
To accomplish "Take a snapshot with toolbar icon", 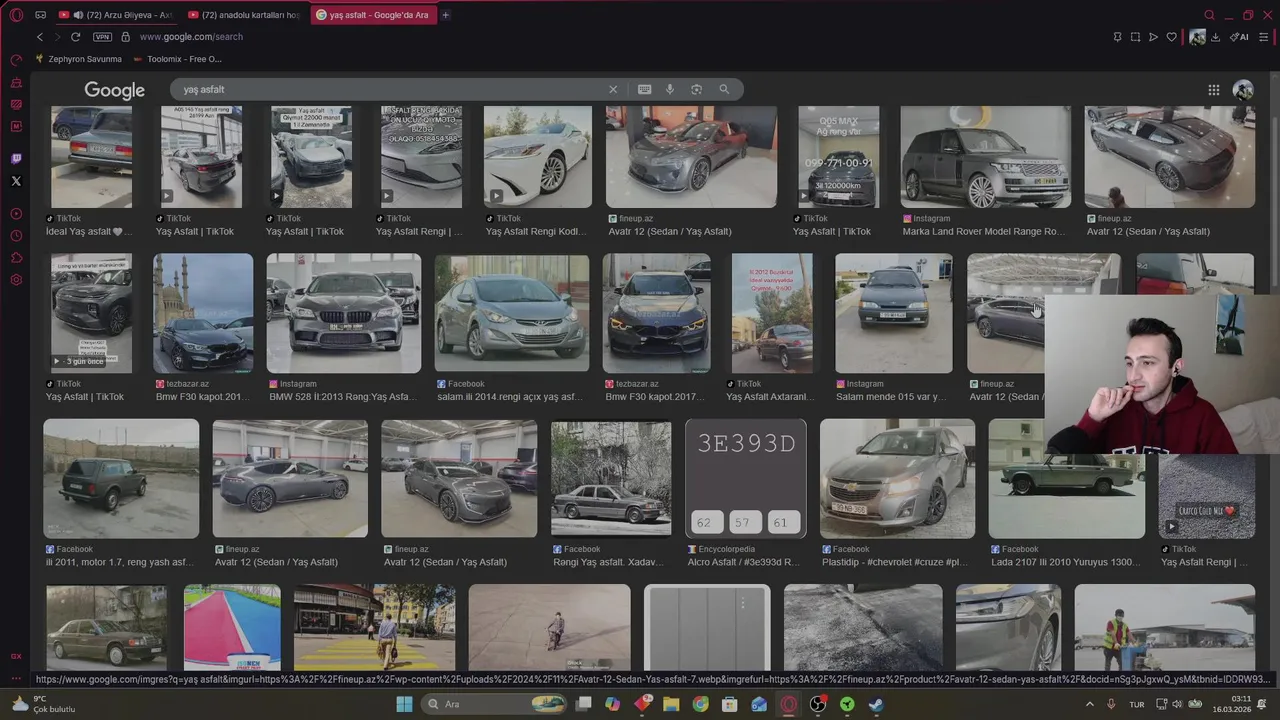I will click(x=1135, y=37).
